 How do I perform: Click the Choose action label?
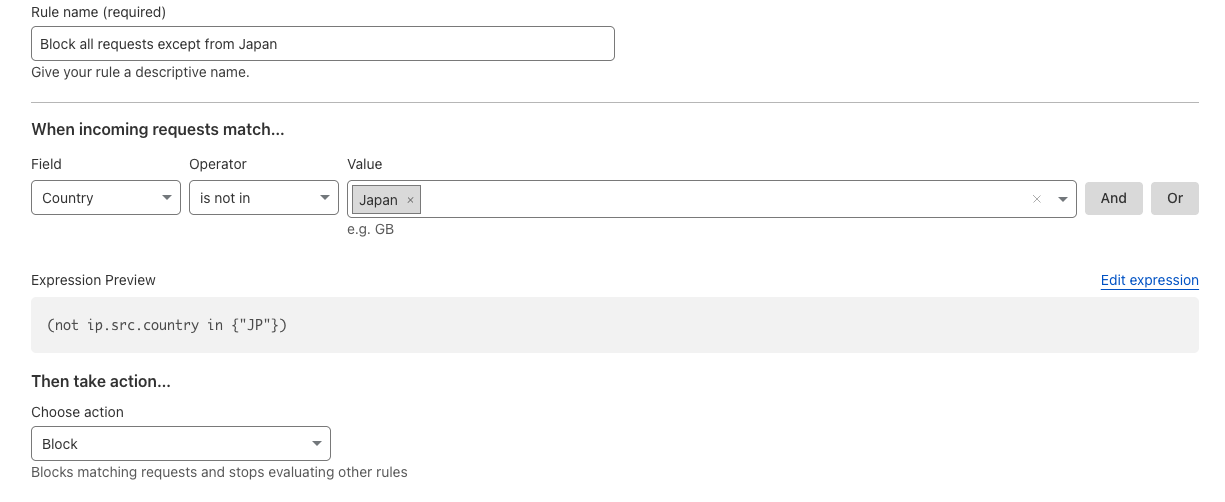[x=78, y=412]
